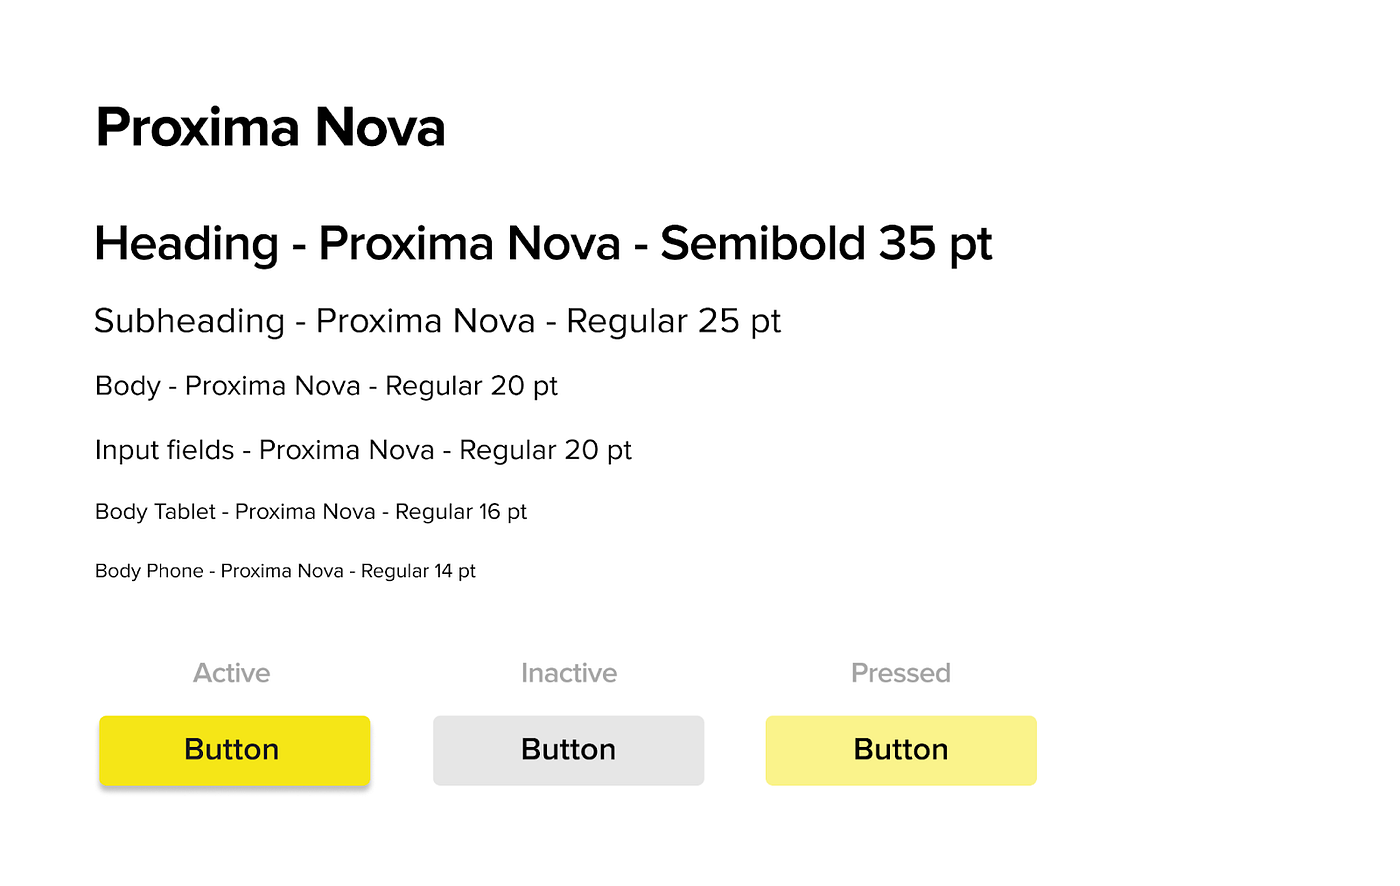The image size is (1400, 886).
Task: Click the Subheading Regular 25 pt line
Action: tap(437, 322)
